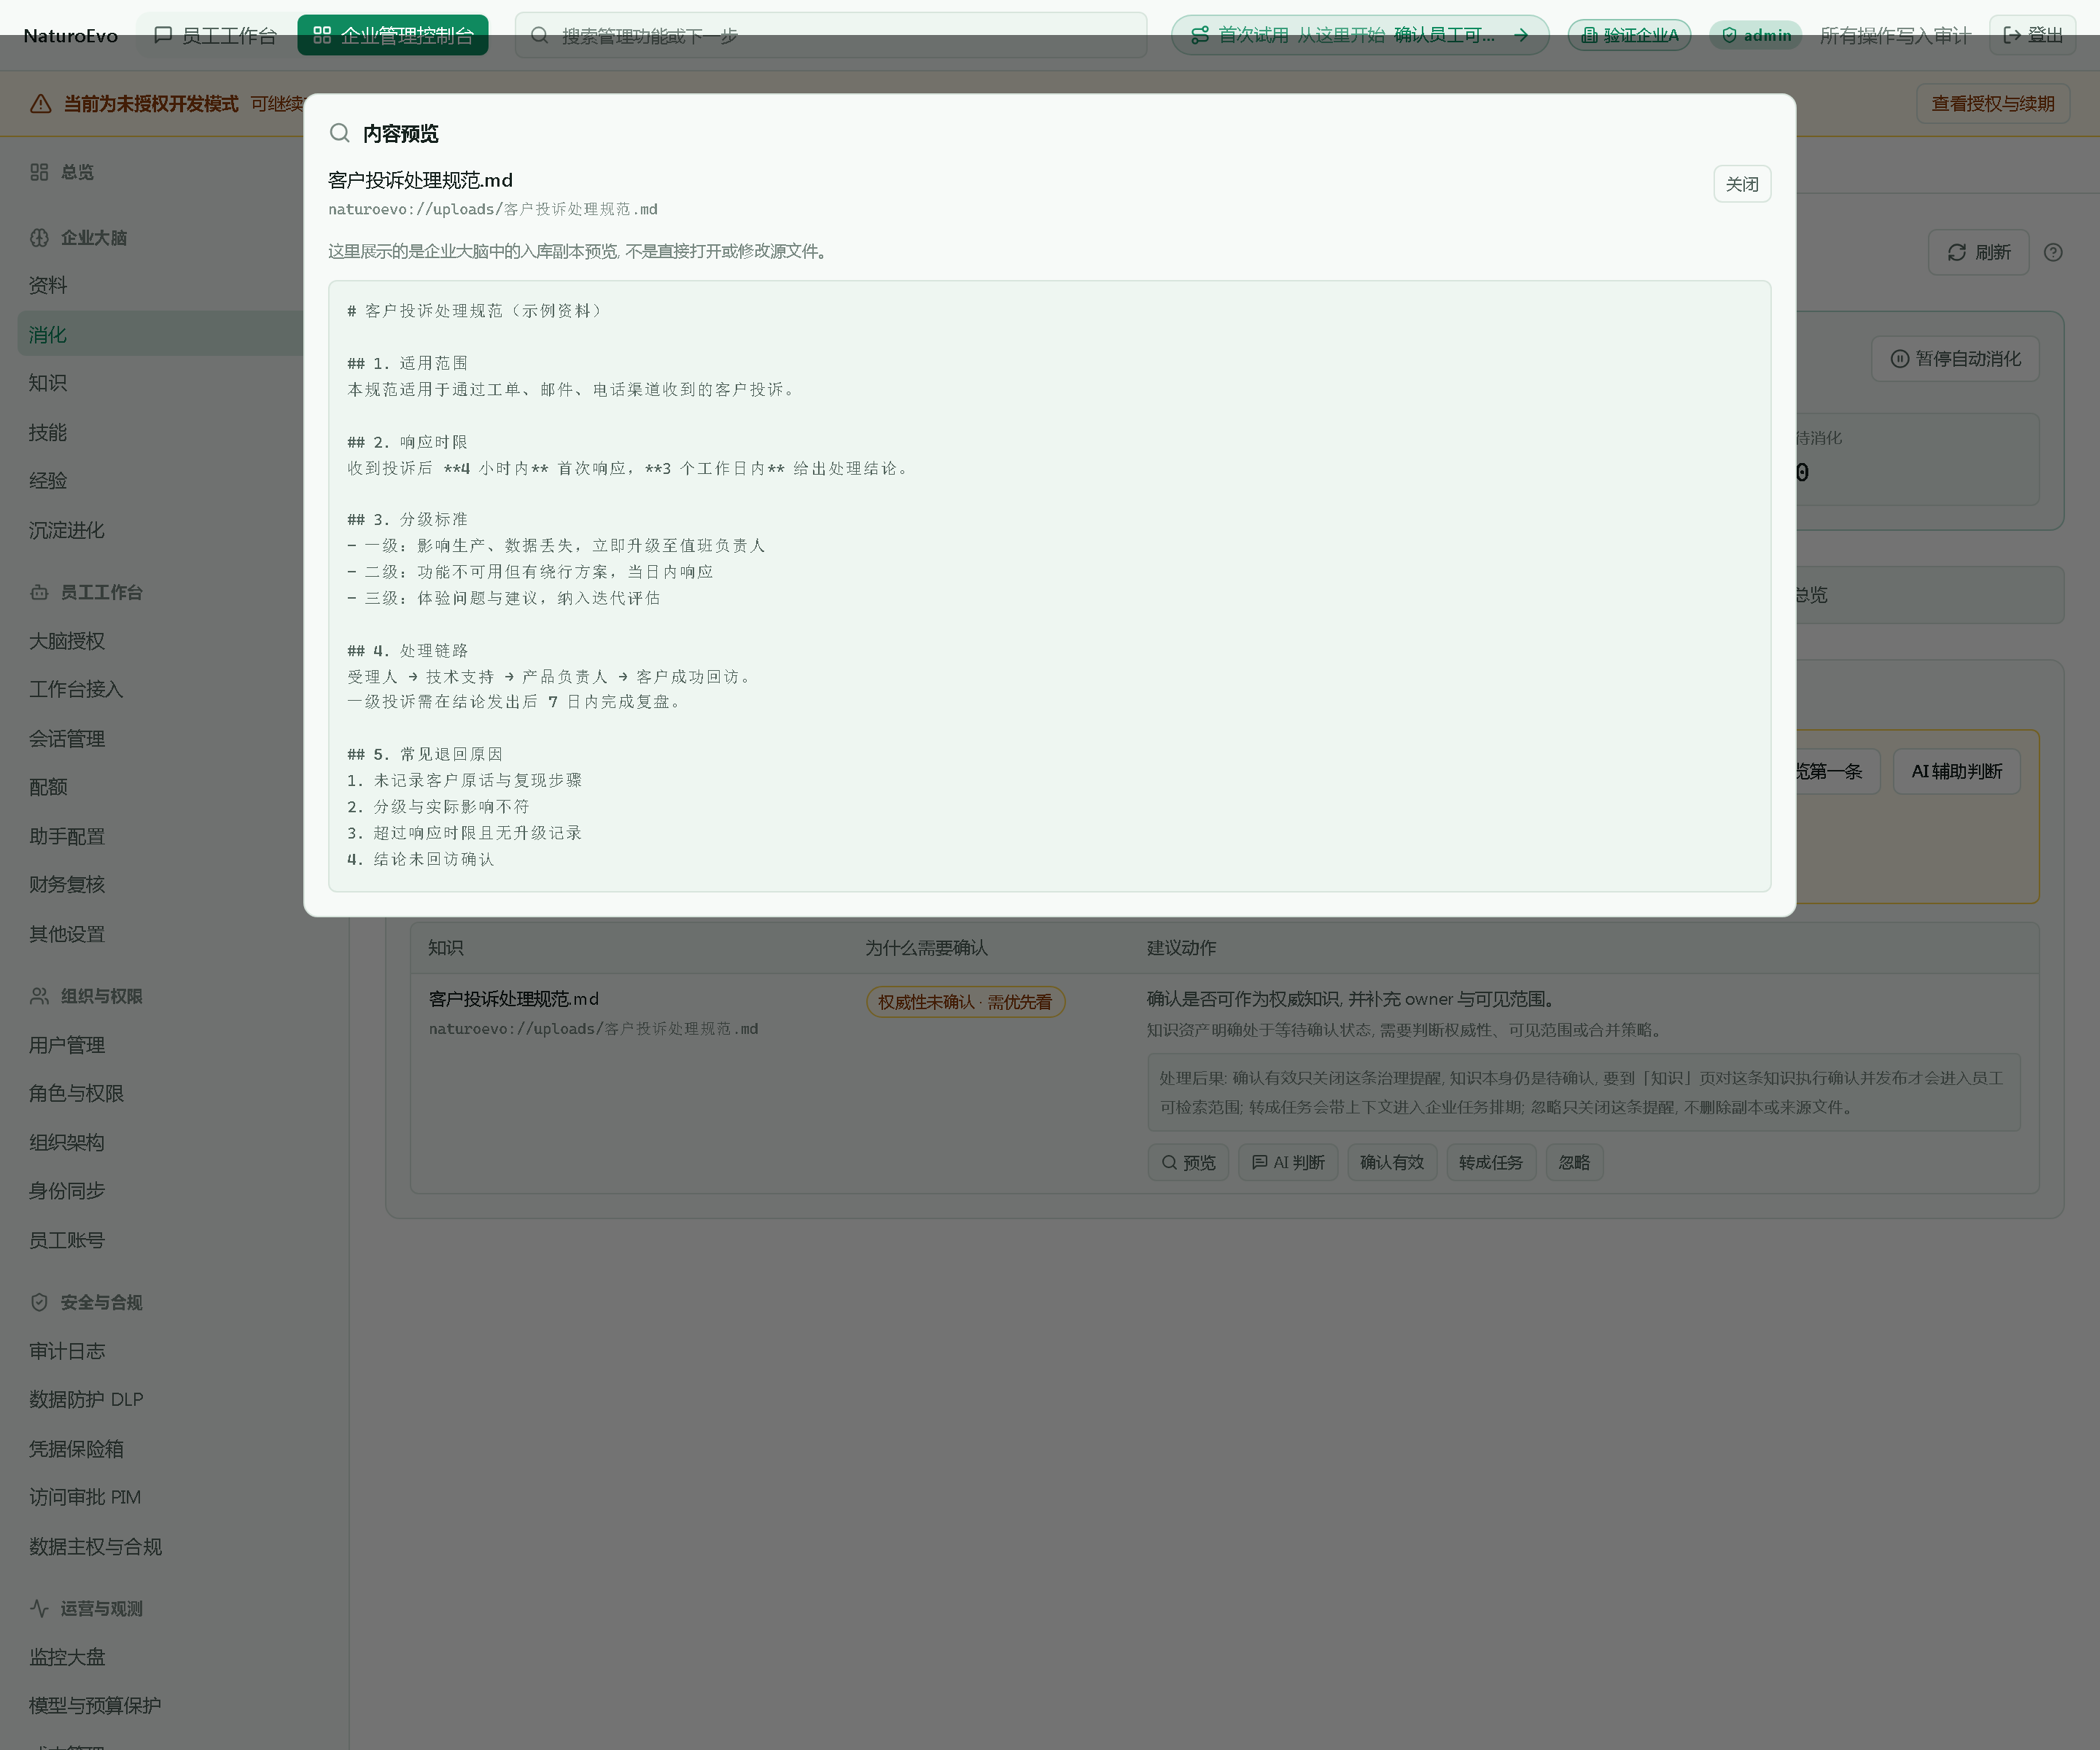Screen dimensions: 2100x1750
Task: Click the building icon in 验证企业A badge
Action: click(x=1589, y=35)
